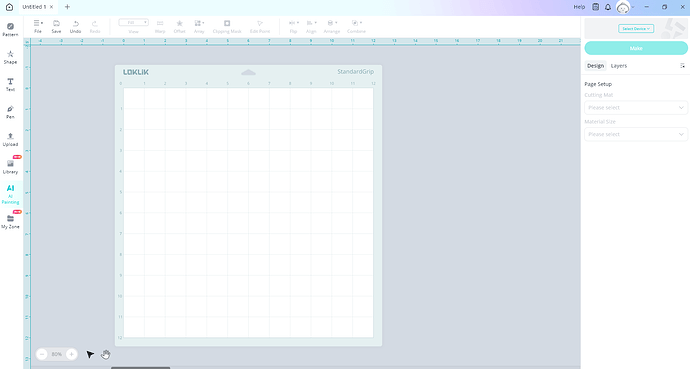Click the horizontal scrollbar thumb

click(140, 368)
